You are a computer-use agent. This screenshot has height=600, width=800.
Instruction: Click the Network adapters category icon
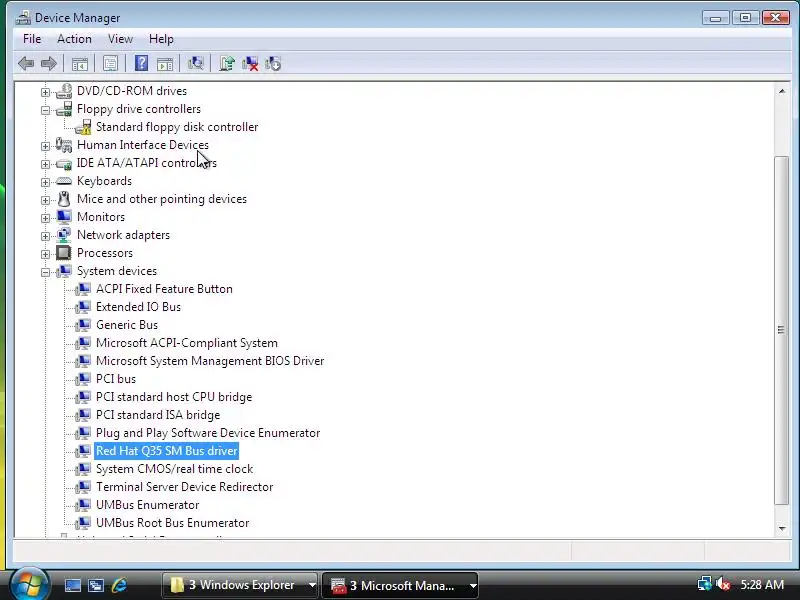[64, 235]
